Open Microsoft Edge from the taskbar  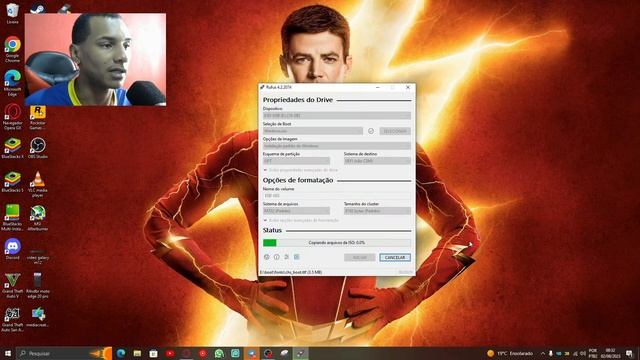pos(121,353)
